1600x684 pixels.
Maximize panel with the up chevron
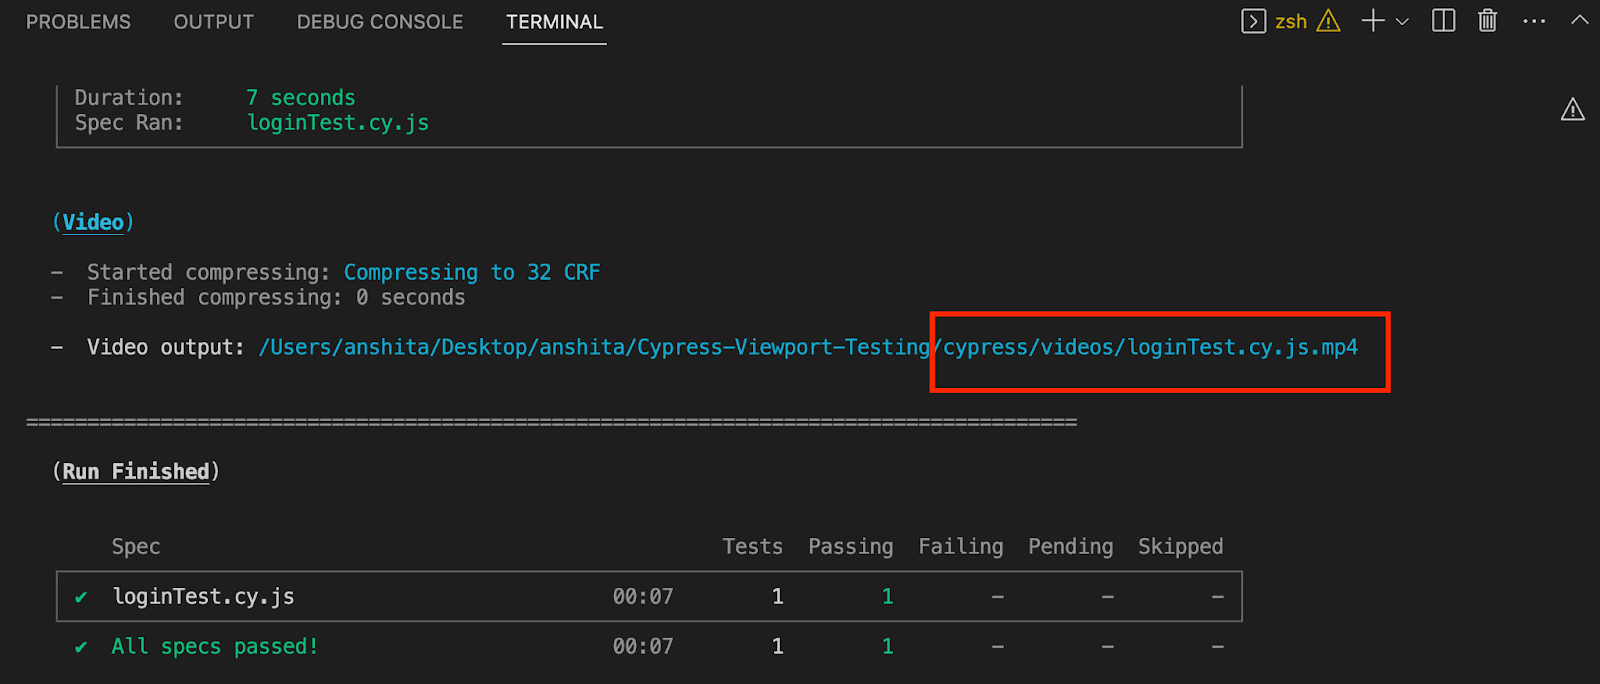1580,20
